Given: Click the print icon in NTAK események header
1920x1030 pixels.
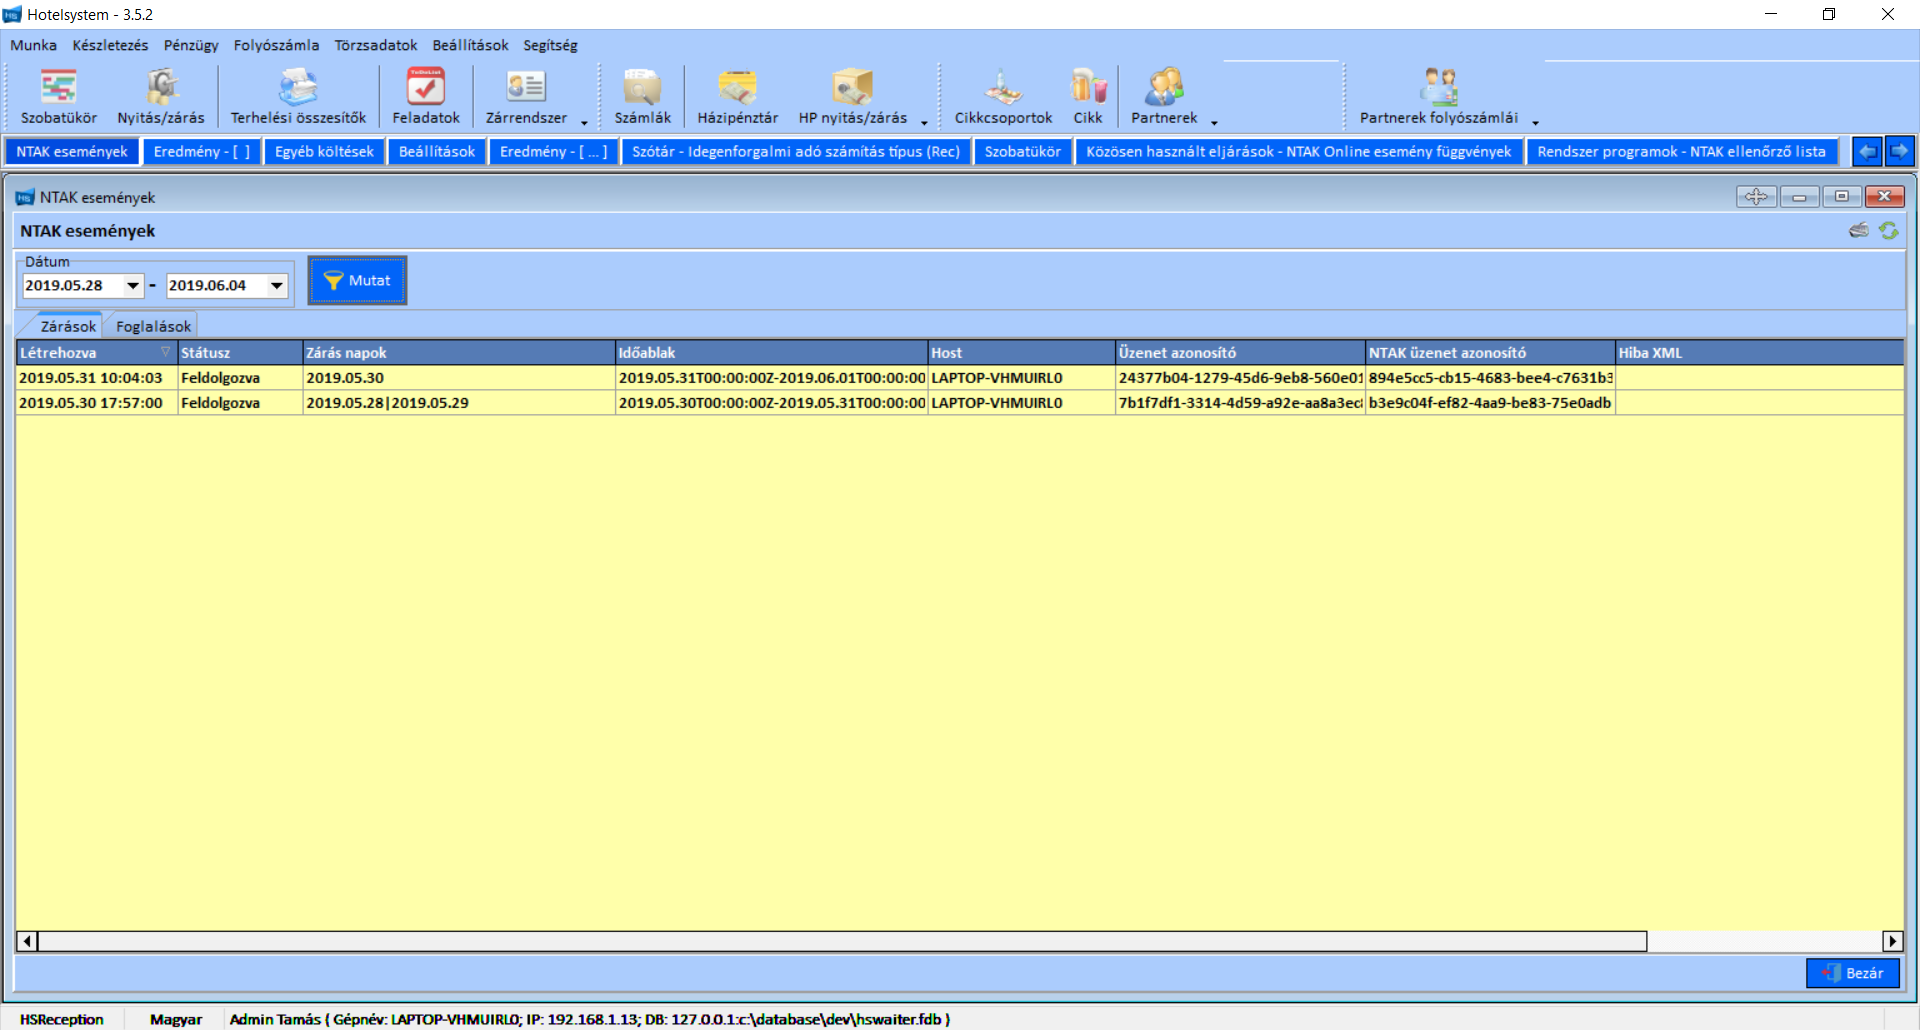Looking at the screenshot, I should (x=1859, y=230).
